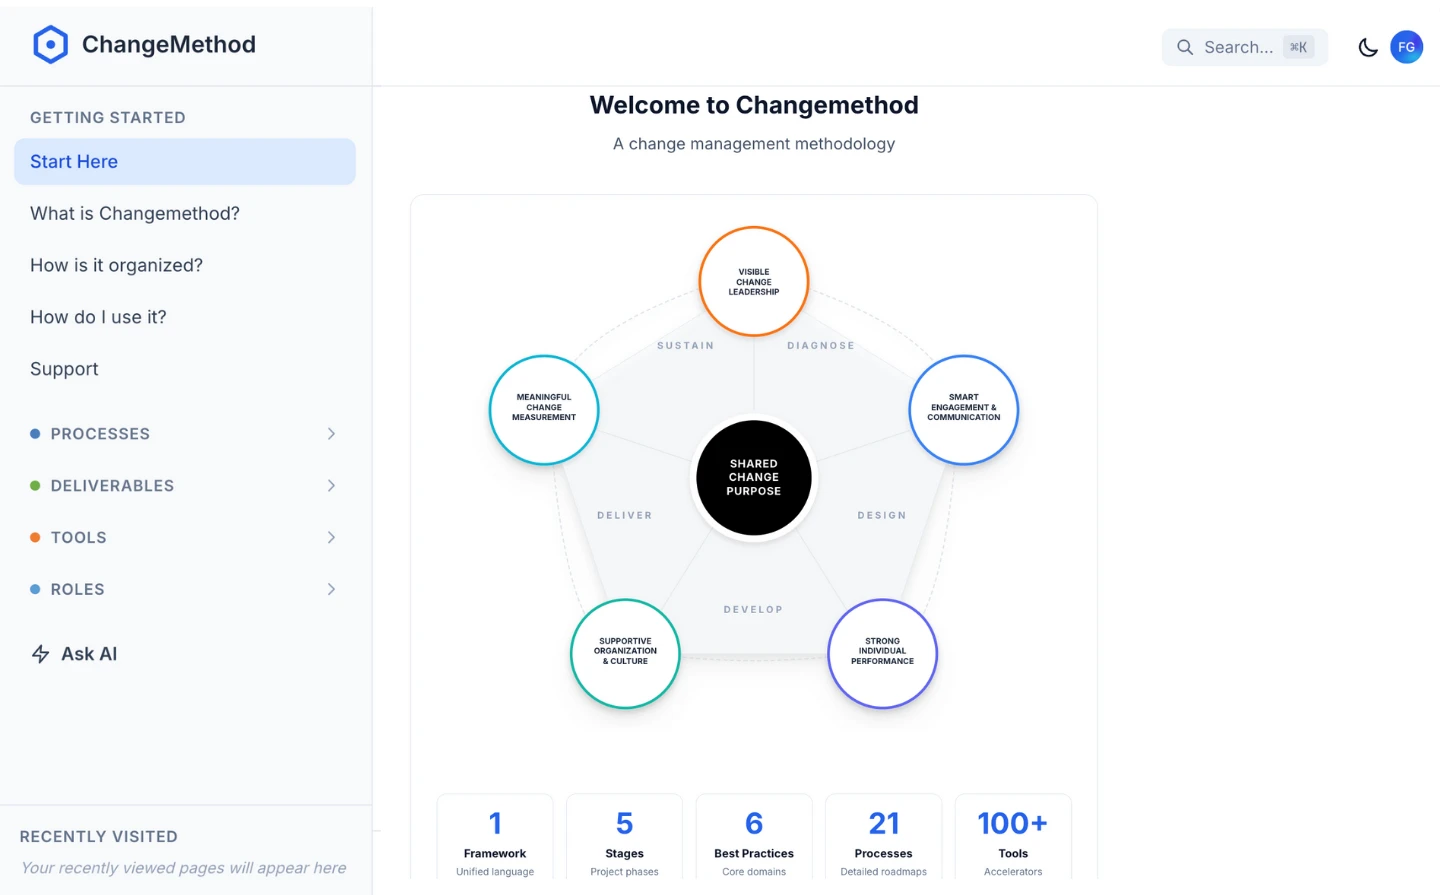
Task: Open the PROCESSES sidebar section
Action: pyautogui.click(x=185, y=434)
